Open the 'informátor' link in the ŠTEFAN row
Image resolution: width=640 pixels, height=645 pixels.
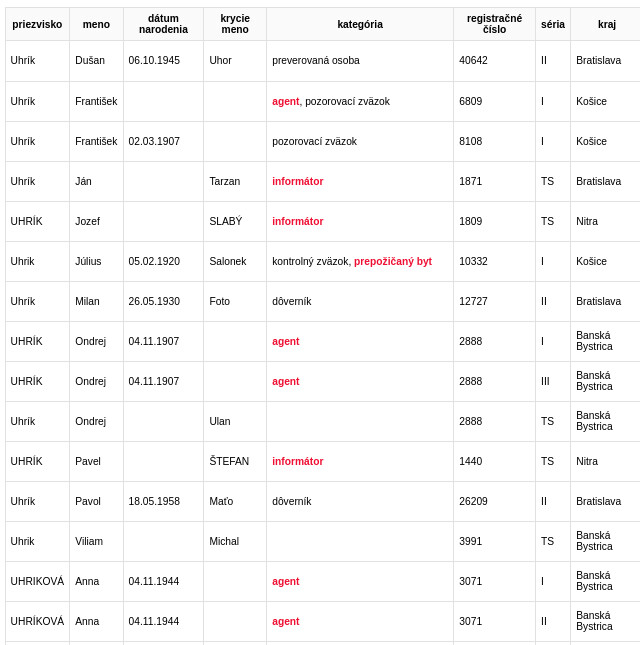[297, 461]
